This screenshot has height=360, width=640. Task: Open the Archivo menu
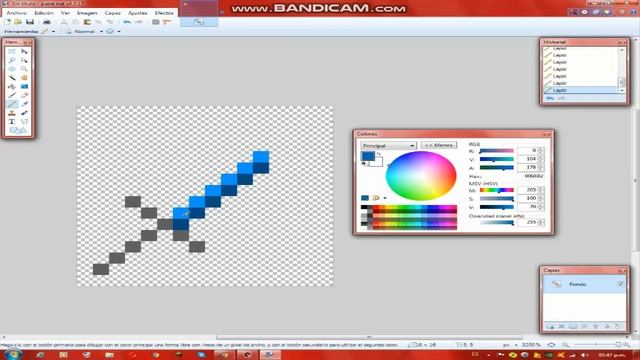click(16, 13)
